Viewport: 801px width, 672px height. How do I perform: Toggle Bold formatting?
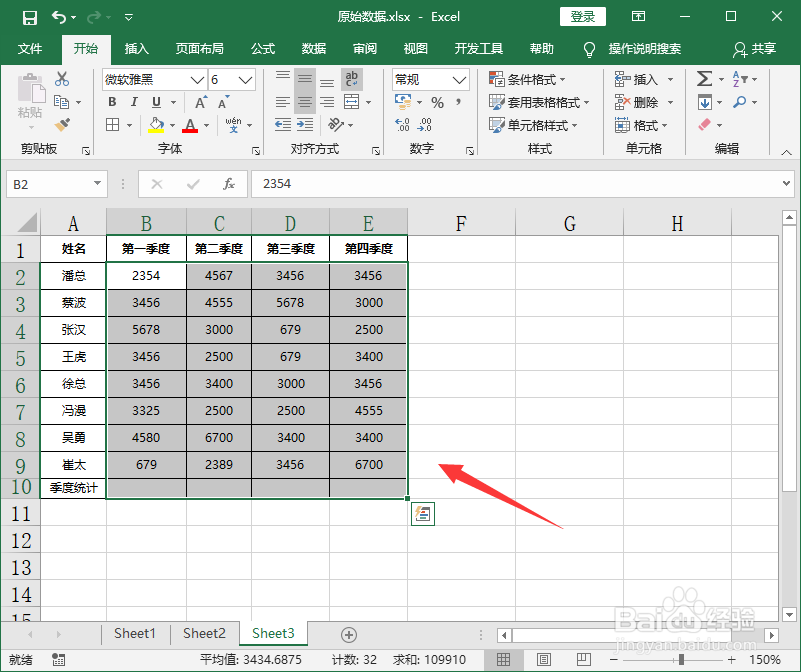(x=112, y=102)
